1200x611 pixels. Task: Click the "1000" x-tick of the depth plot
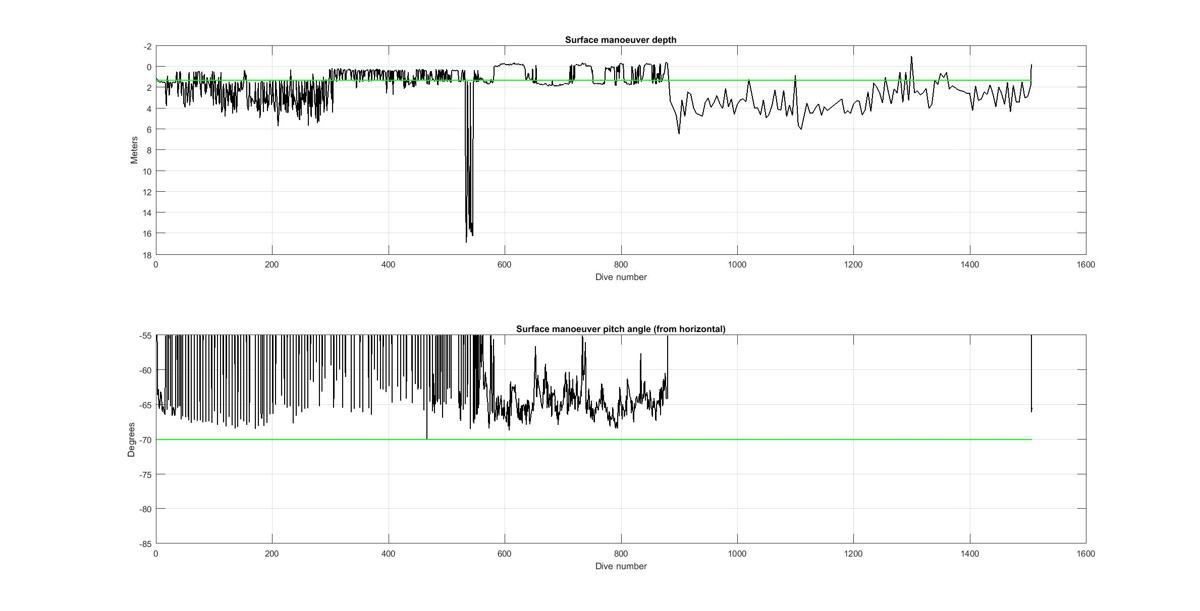[737, 265]
